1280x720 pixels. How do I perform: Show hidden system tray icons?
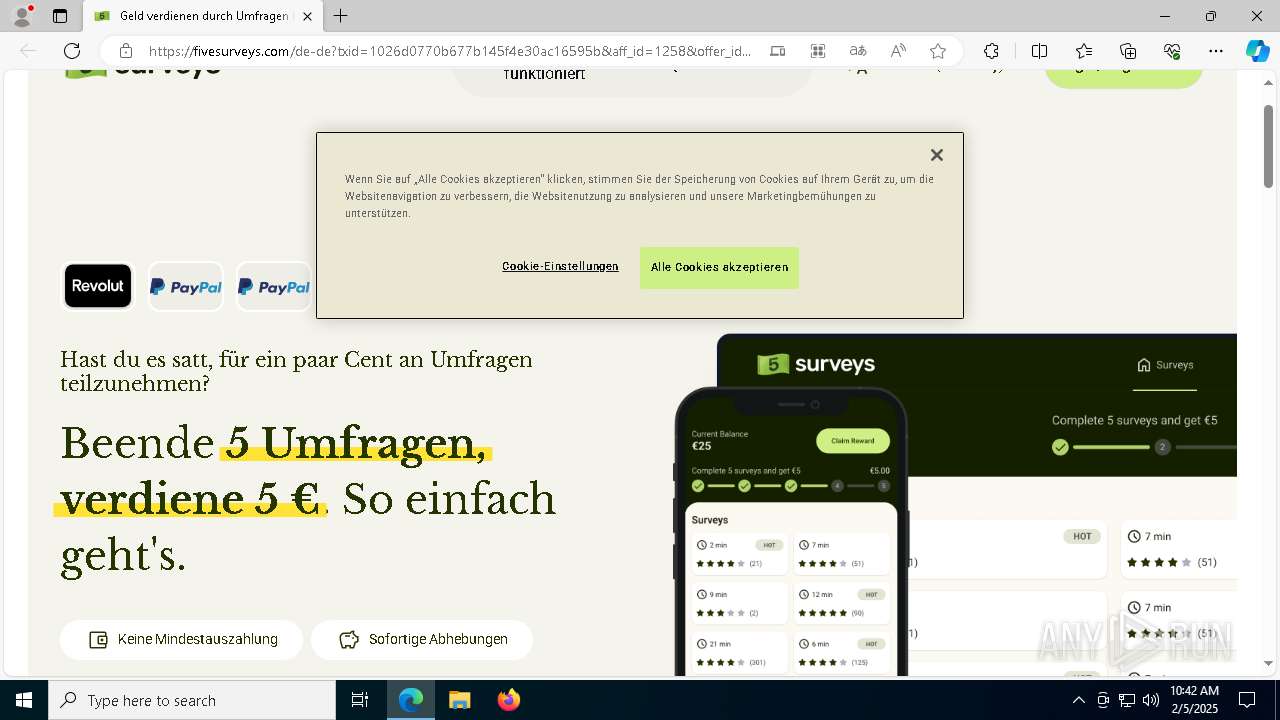(x=1079, y=700)
